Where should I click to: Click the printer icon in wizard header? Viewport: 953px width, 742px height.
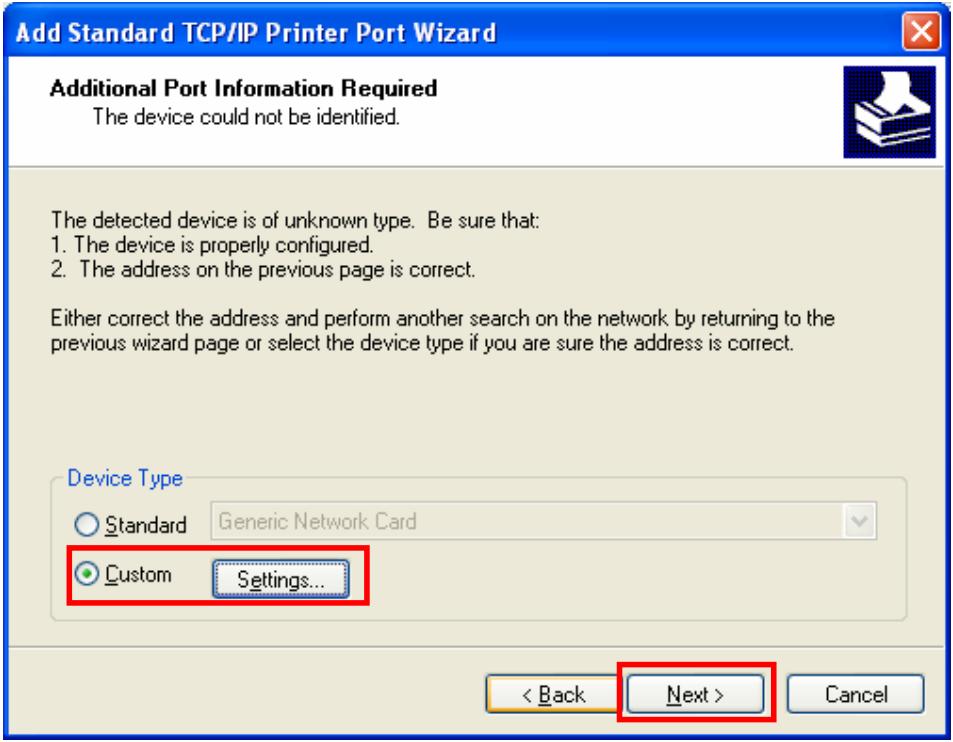point(889,112)
